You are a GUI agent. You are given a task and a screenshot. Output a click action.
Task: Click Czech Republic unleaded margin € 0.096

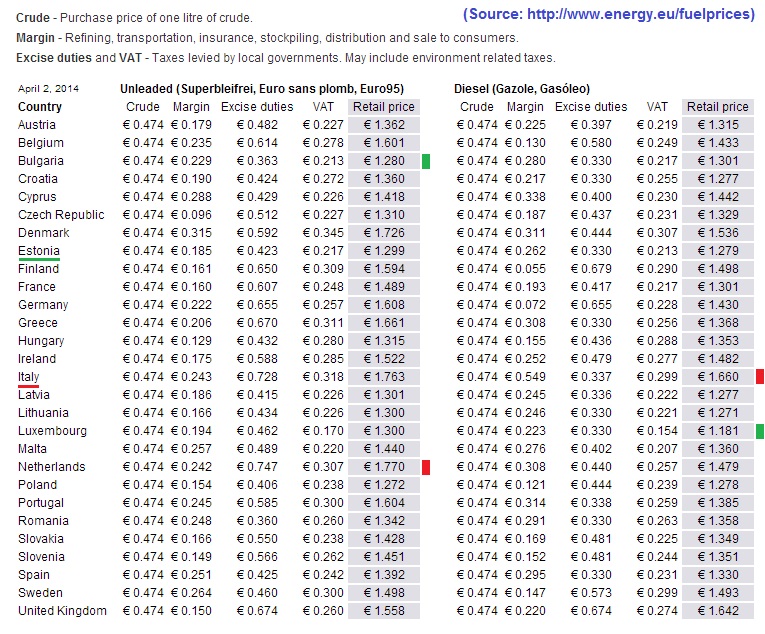(191, 215)
